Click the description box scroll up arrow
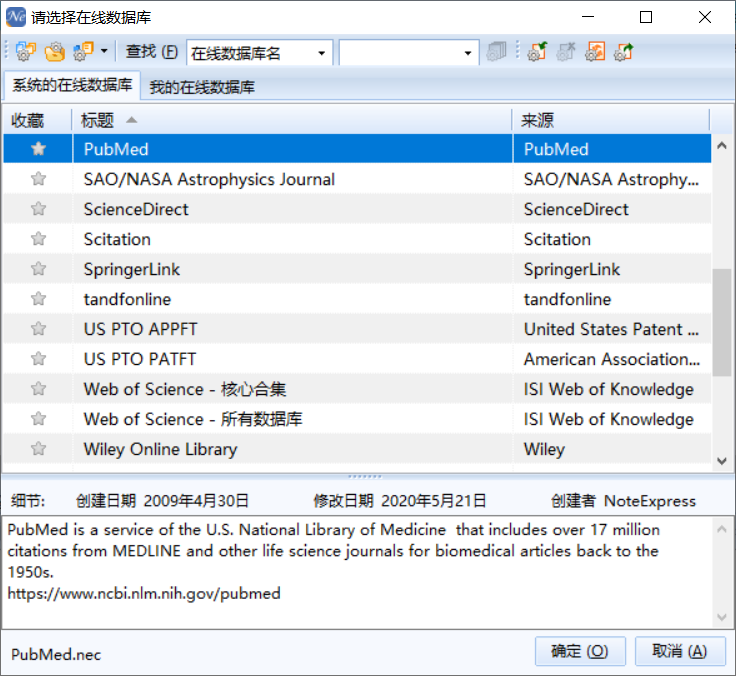This screenshot has width=736, height=676. coord(722,530)
